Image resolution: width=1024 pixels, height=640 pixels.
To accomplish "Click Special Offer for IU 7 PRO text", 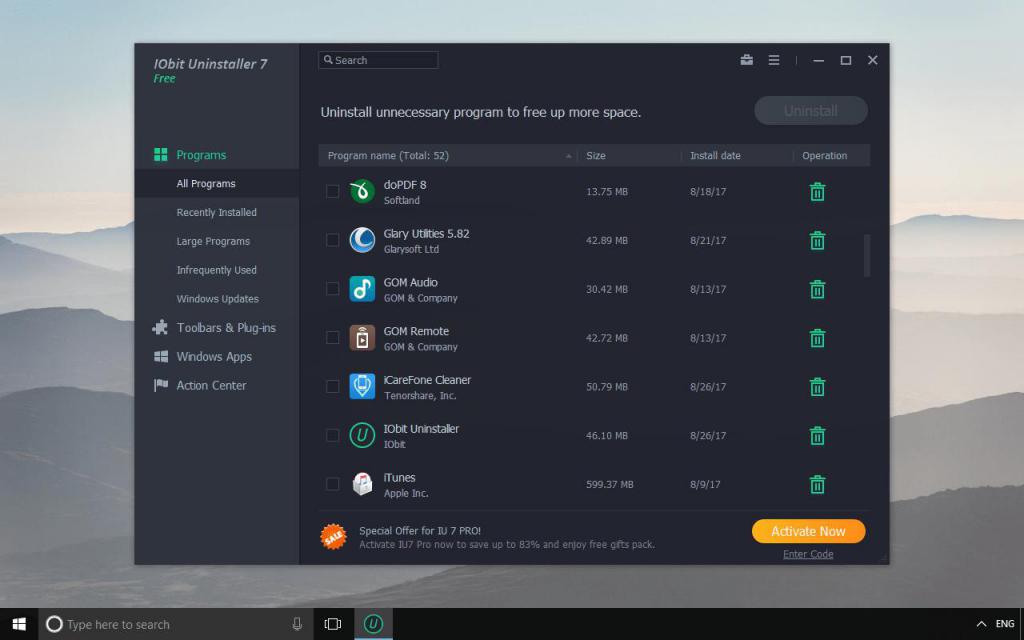I will 420,531.
